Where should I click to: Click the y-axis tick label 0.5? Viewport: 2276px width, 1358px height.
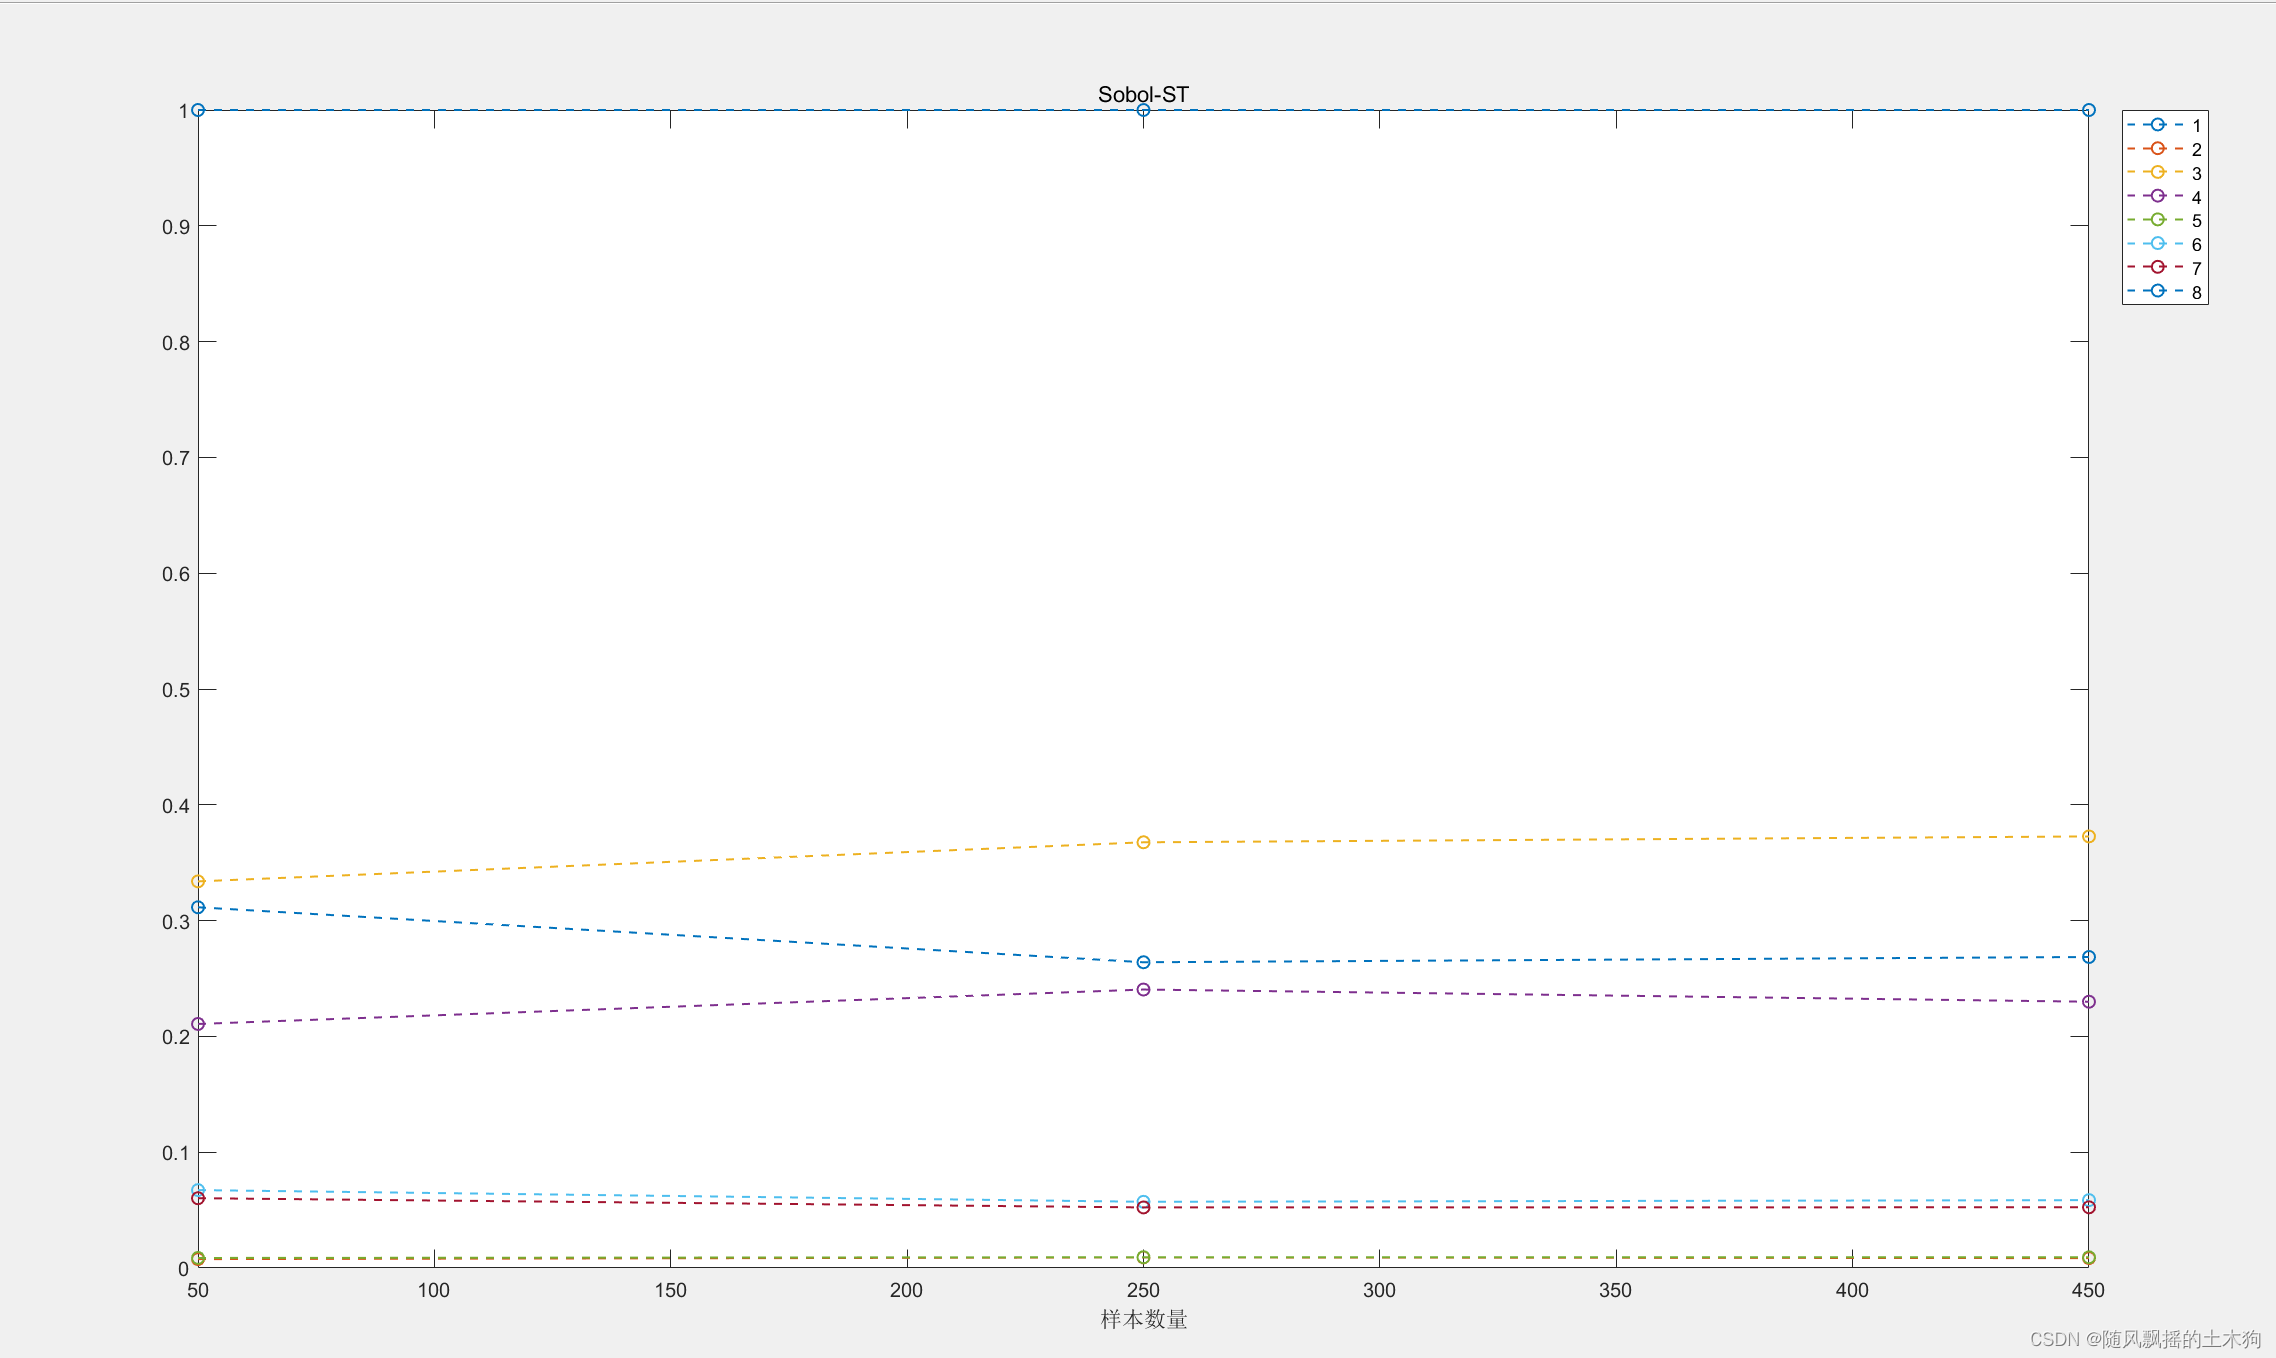[x=176, y=690]
